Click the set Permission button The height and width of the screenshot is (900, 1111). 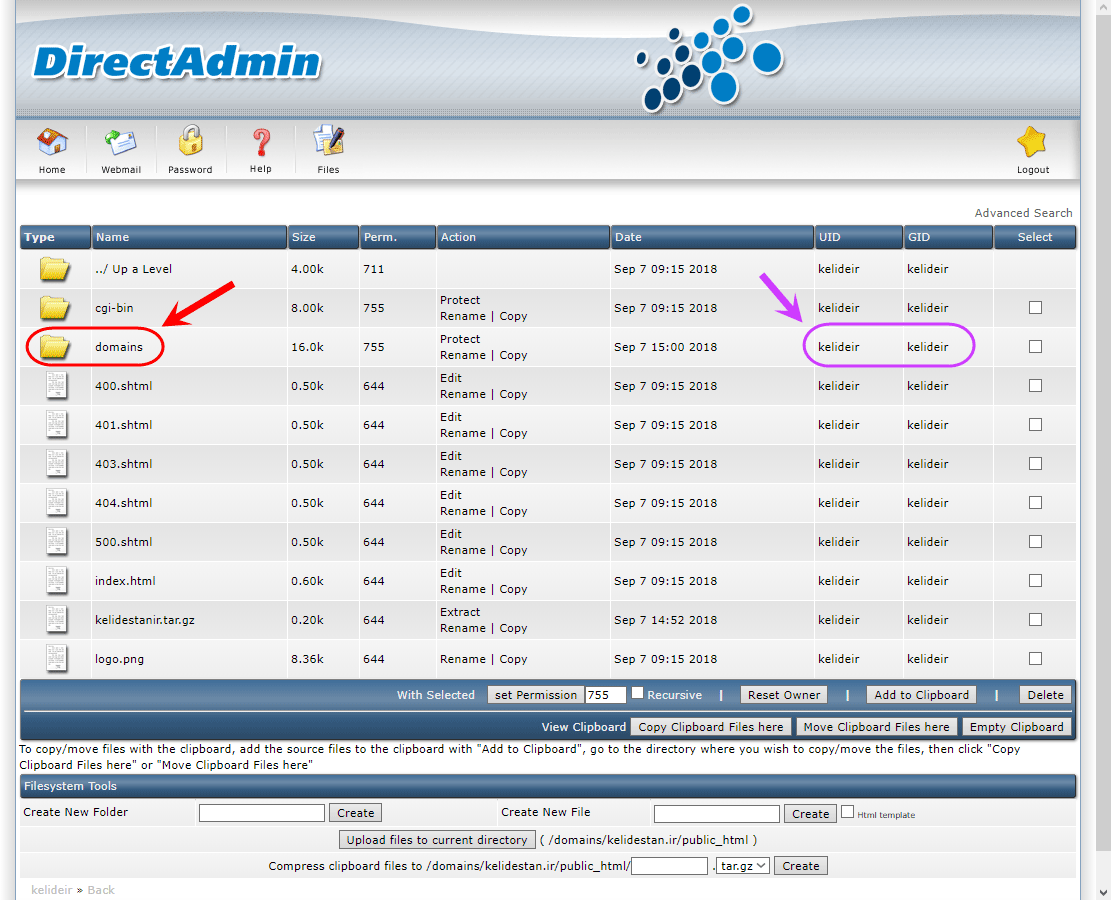(x=536, y=695)
